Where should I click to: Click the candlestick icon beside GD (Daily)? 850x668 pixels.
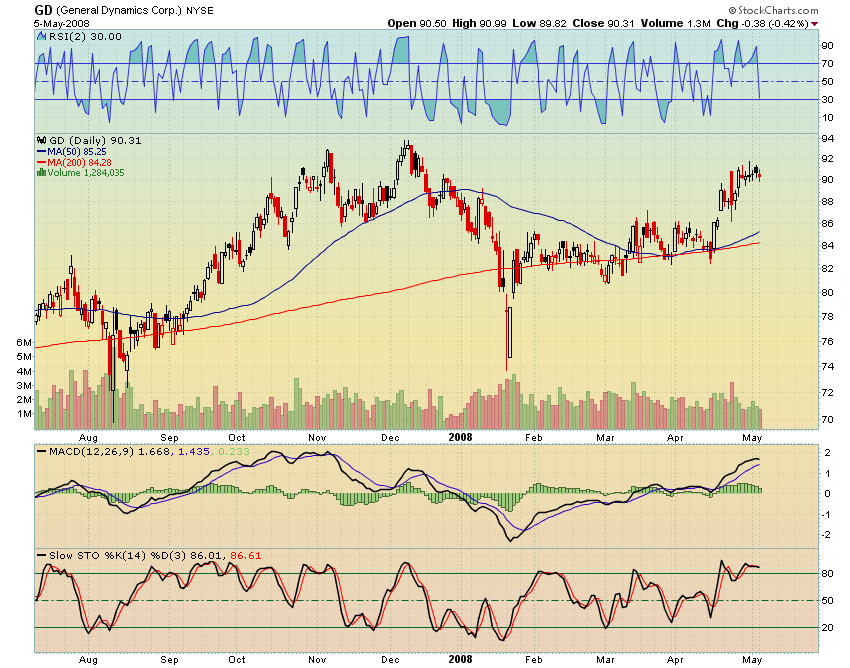coord(41,140)
